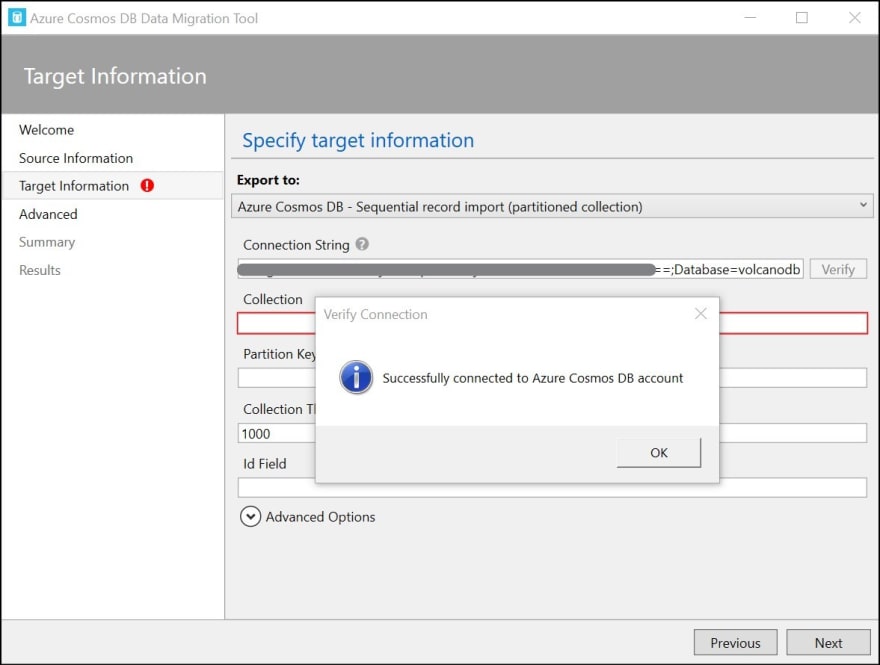
Task: Click the Connection String input field
Action: coord(520,269)
